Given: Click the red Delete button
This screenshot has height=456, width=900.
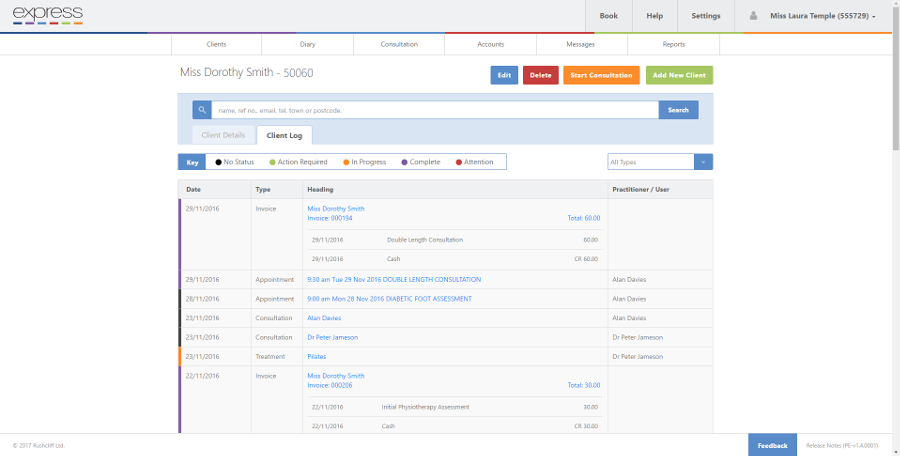Looking at the screenshot, I should coord(540,75).
